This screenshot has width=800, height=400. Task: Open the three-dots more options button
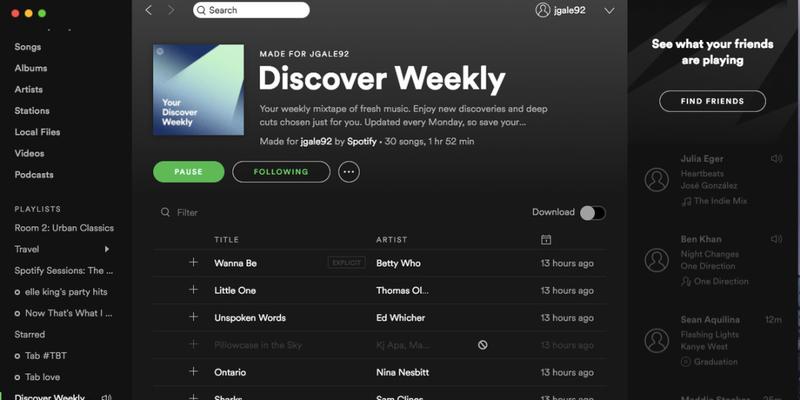coord(349,172)
